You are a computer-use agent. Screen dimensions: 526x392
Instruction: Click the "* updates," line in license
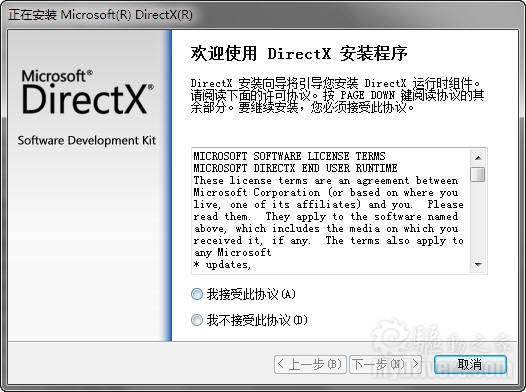coord(222,265)
